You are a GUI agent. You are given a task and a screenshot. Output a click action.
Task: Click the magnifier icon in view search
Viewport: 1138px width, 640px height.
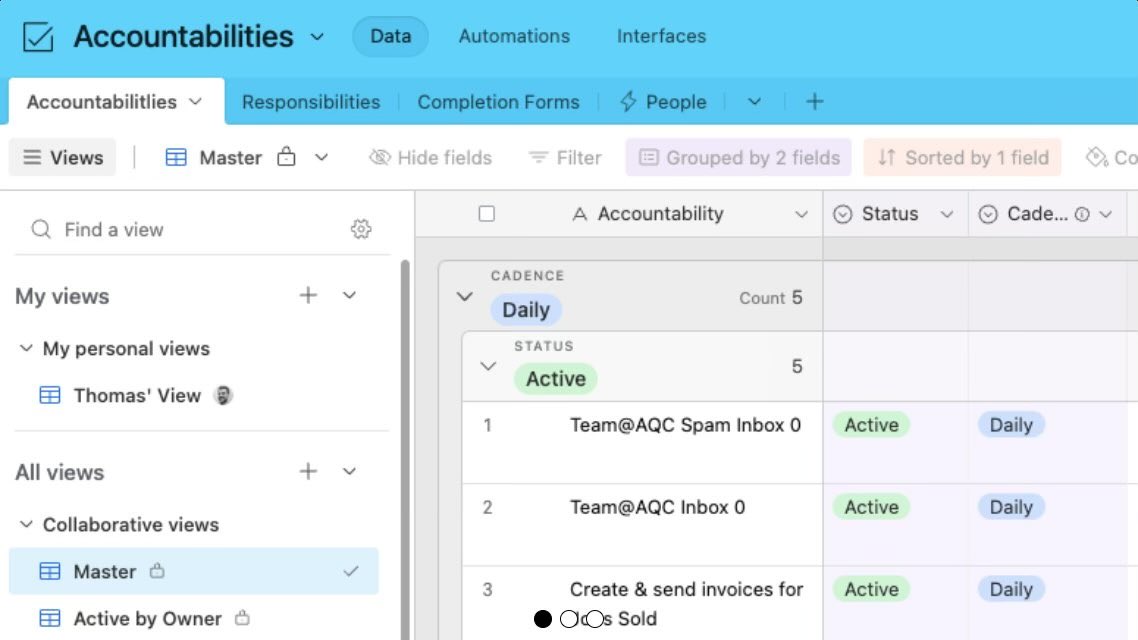41,229
